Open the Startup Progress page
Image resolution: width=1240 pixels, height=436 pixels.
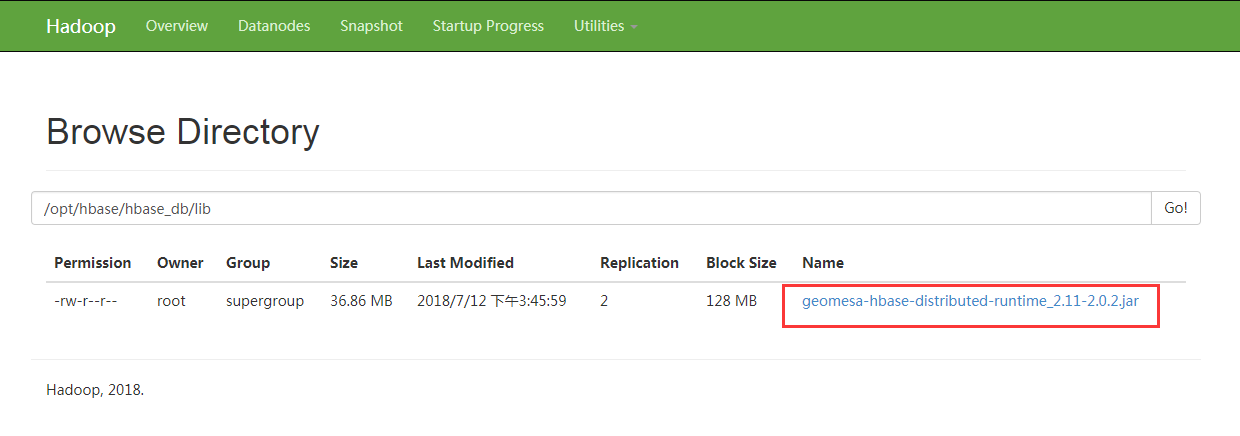(488, 26)
